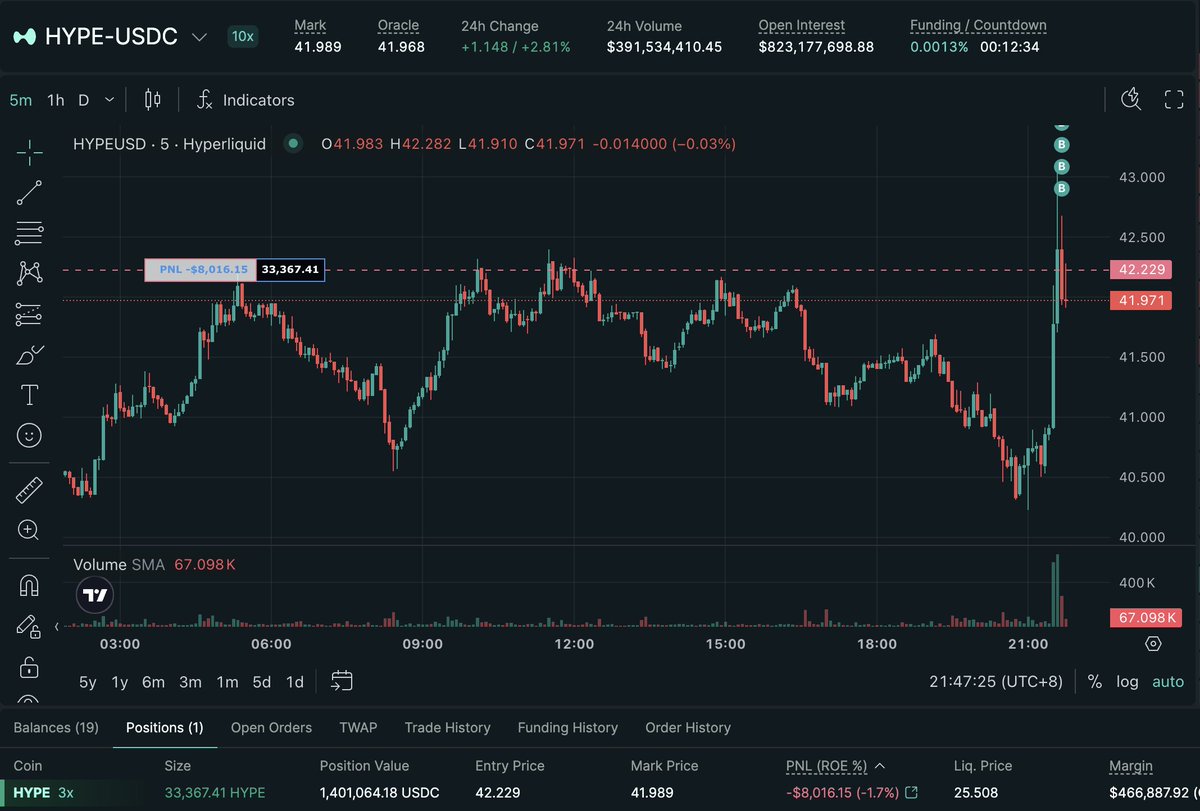Screen dimensions: 1200x811
Task: Open the Trade History tab
Action: [447, 728]
